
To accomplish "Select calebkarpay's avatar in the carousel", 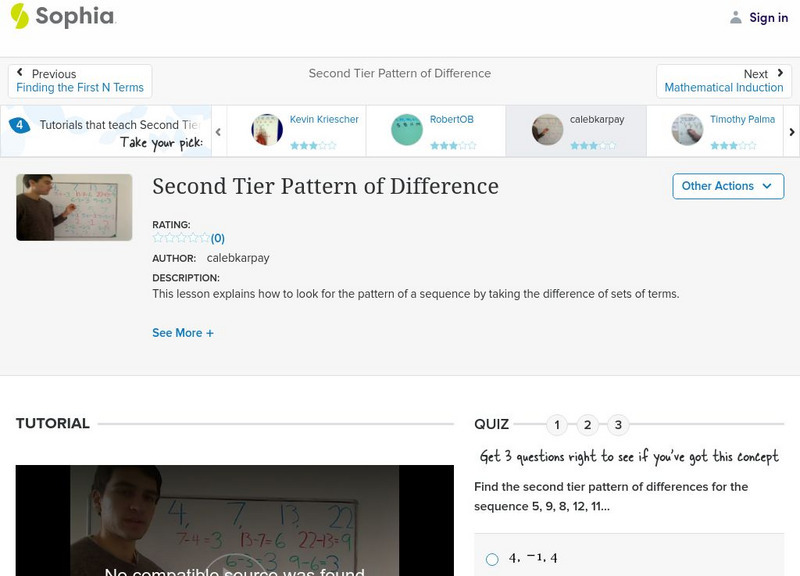I will coord(546,130).
